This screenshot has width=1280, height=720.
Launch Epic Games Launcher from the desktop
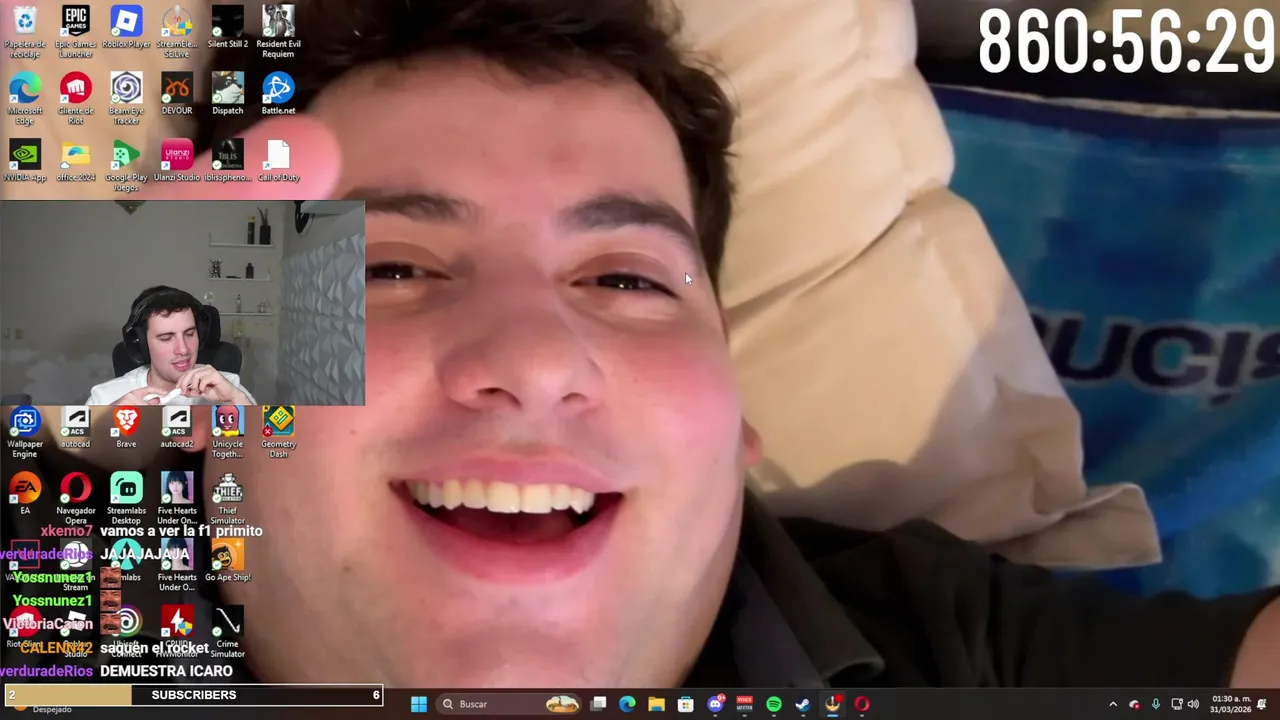click(76, 30)
